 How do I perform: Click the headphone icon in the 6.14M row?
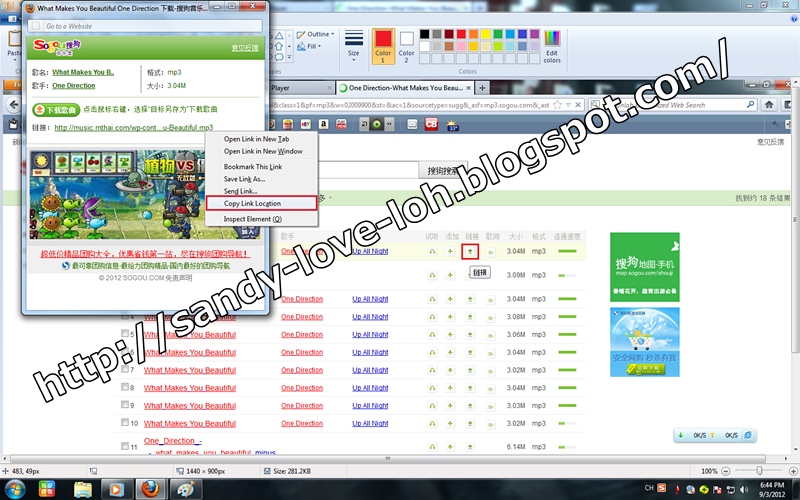tap(432, 447)
